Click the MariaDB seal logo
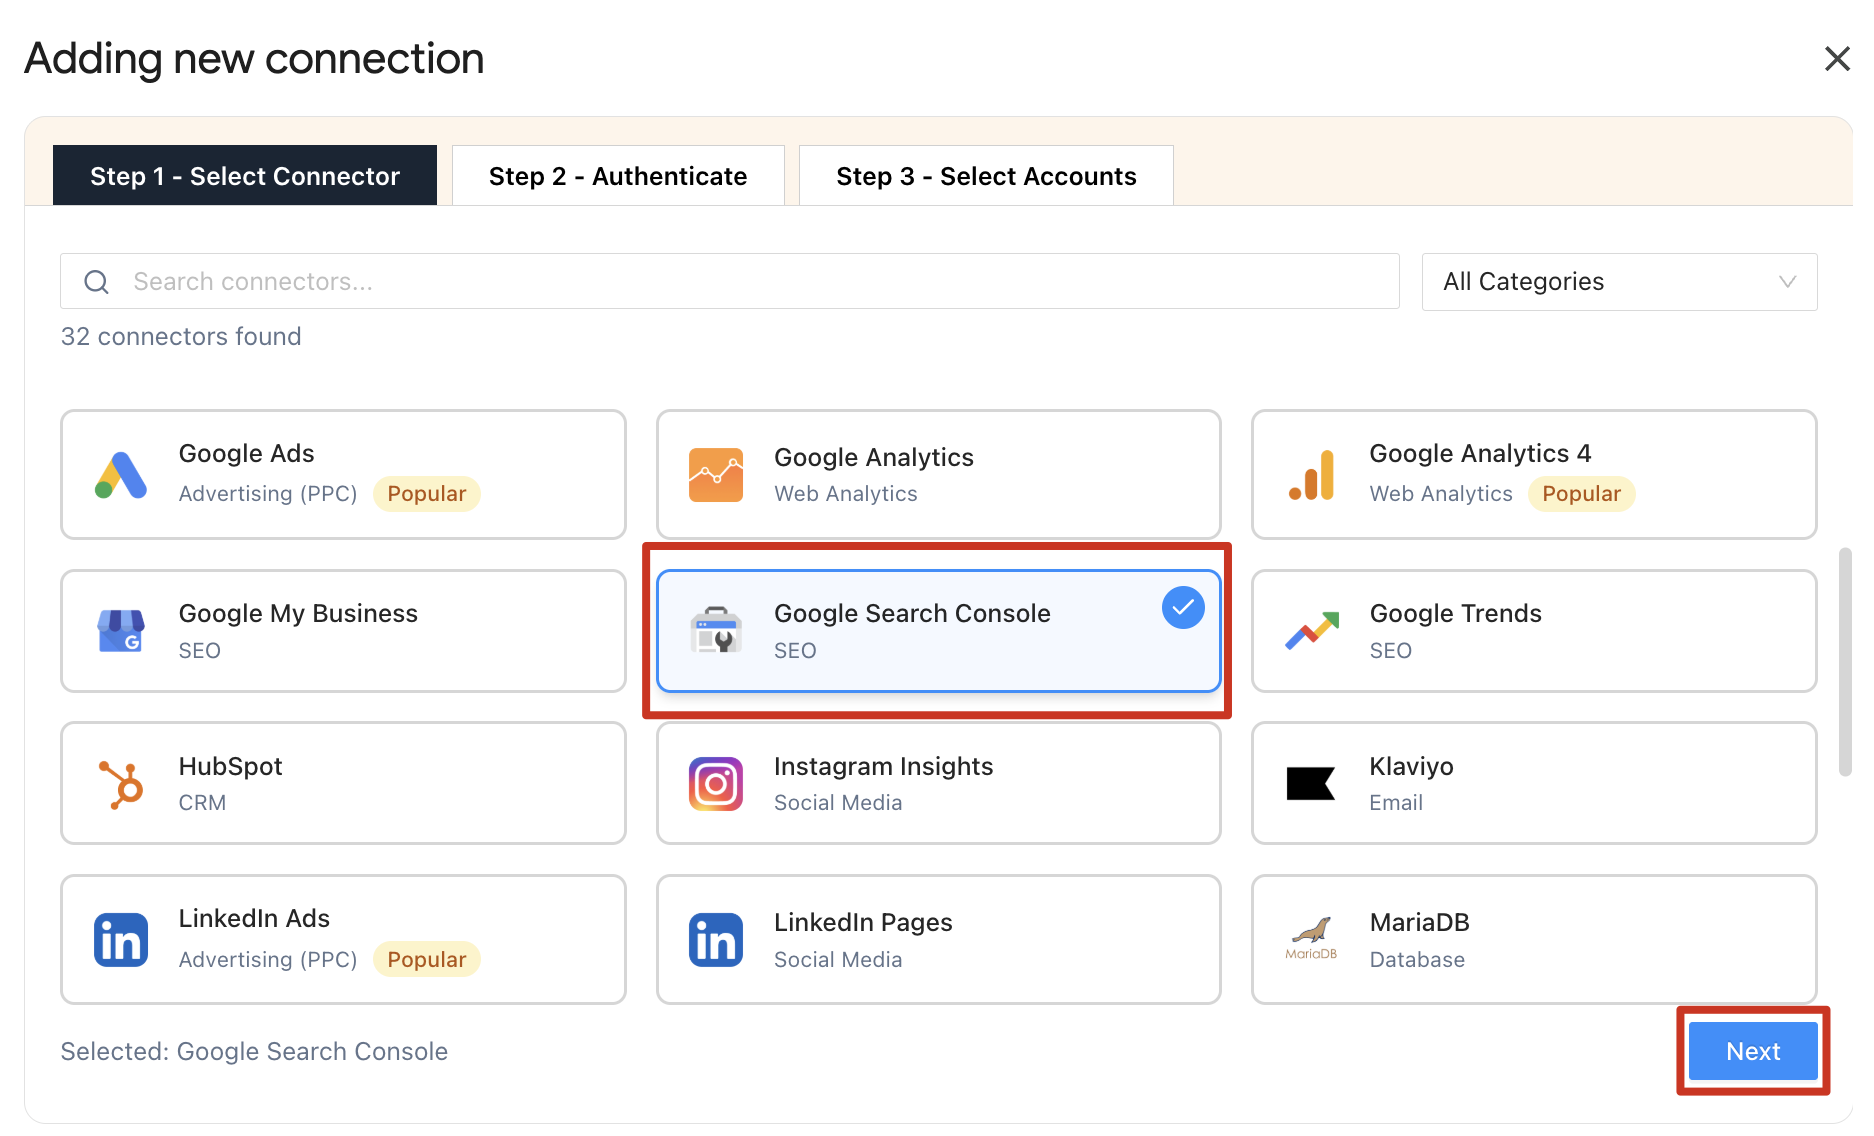The height and width of the screenshot is (1136, 1874). (1311, 938)
